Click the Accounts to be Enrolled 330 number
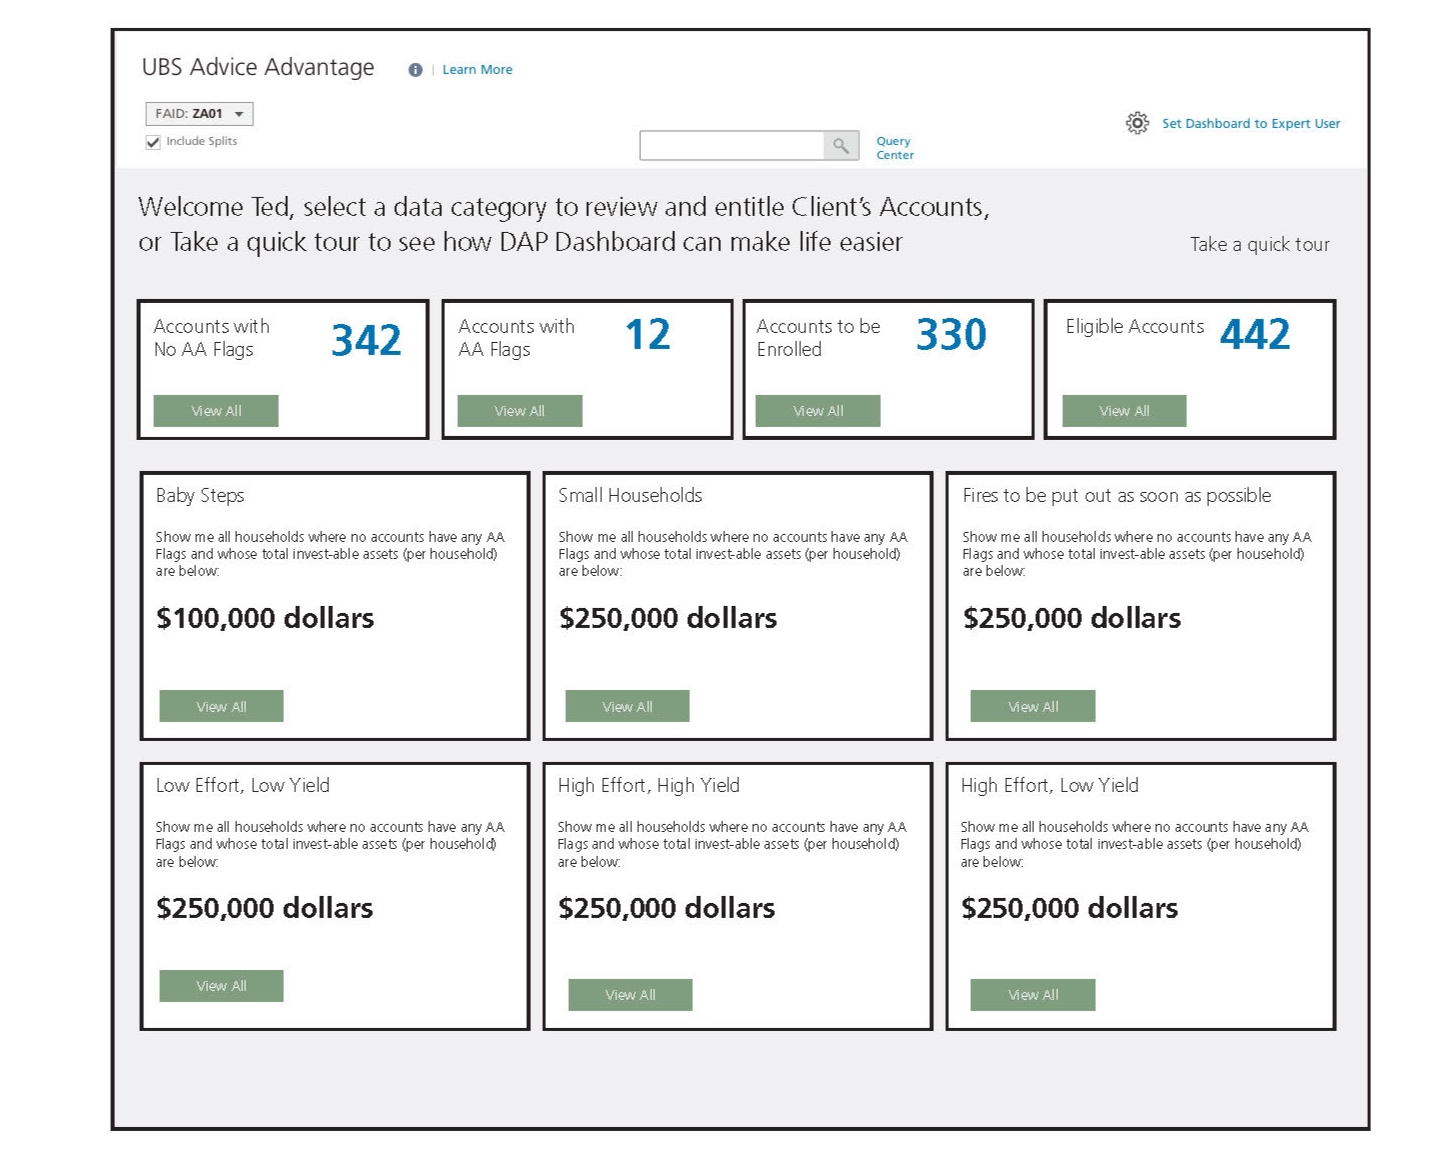Screen dimensions: 1451x1161 click(950, 334)
